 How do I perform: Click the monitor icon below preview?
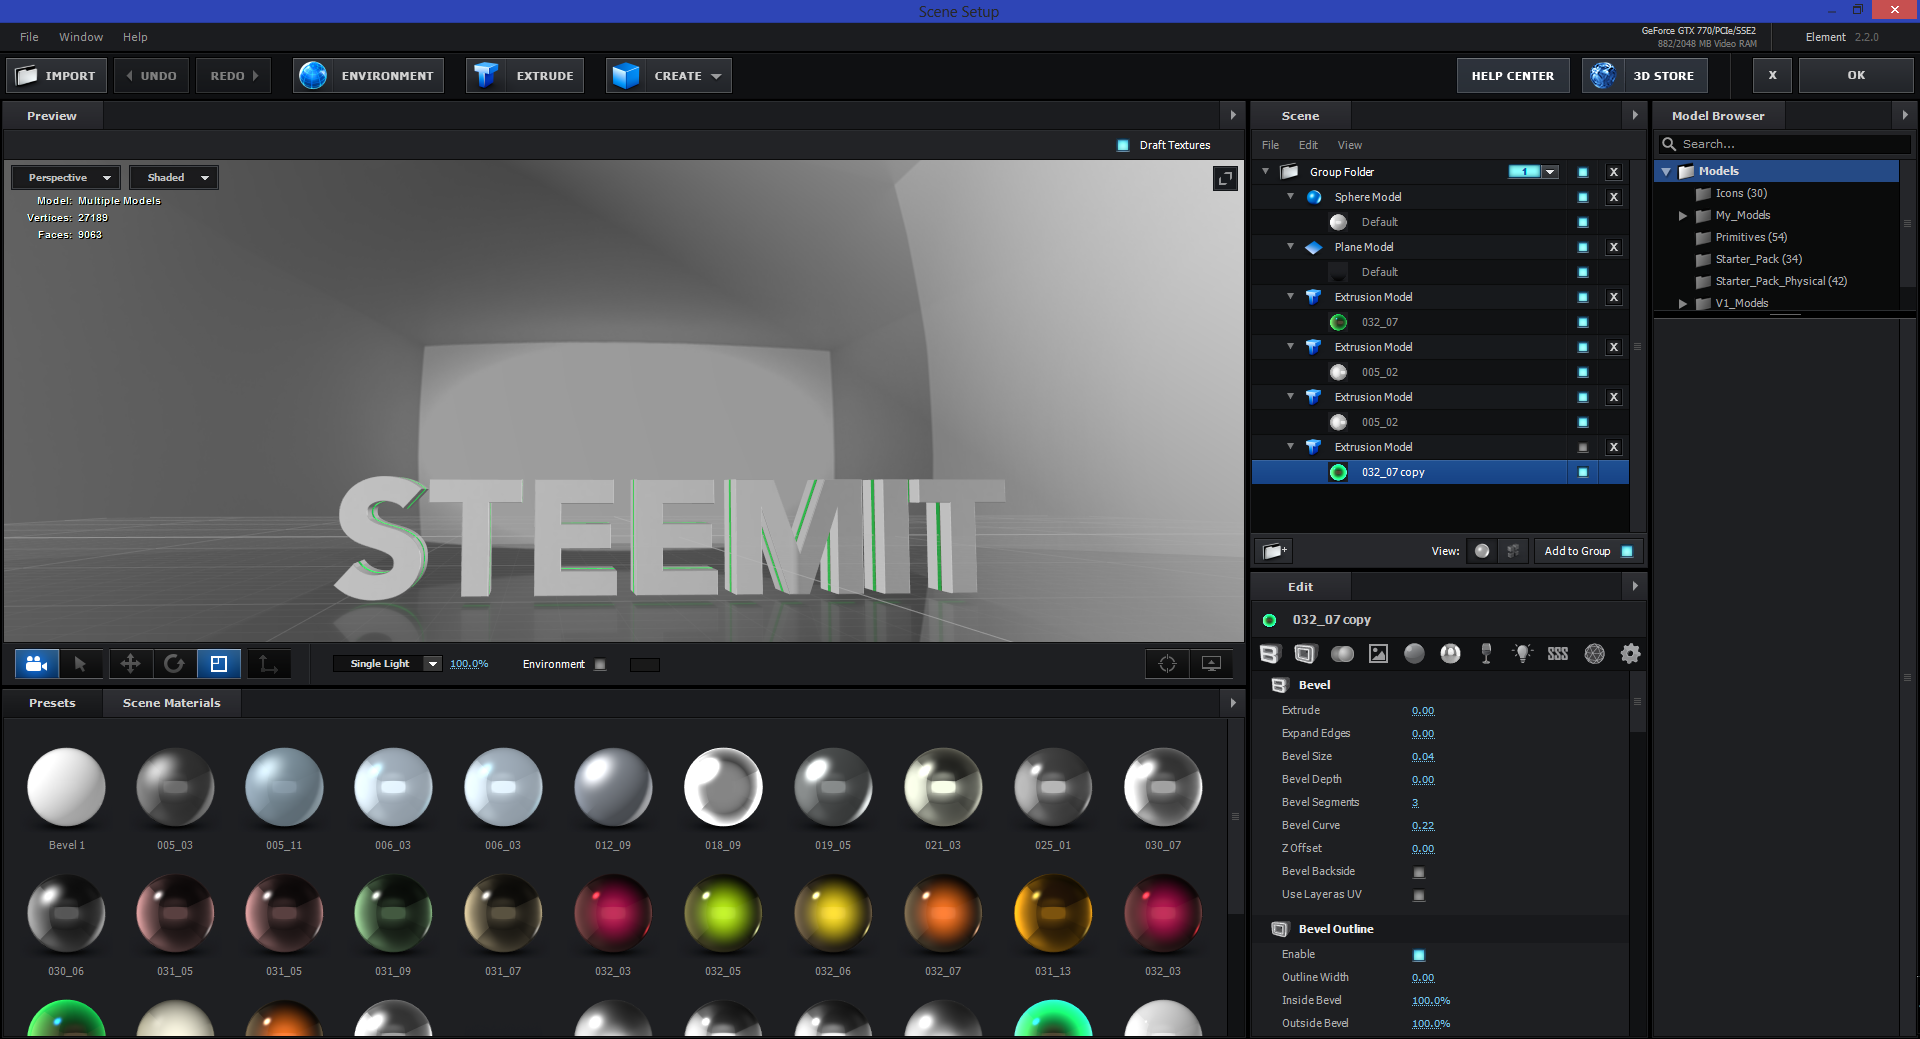[x=1211, y=664]
